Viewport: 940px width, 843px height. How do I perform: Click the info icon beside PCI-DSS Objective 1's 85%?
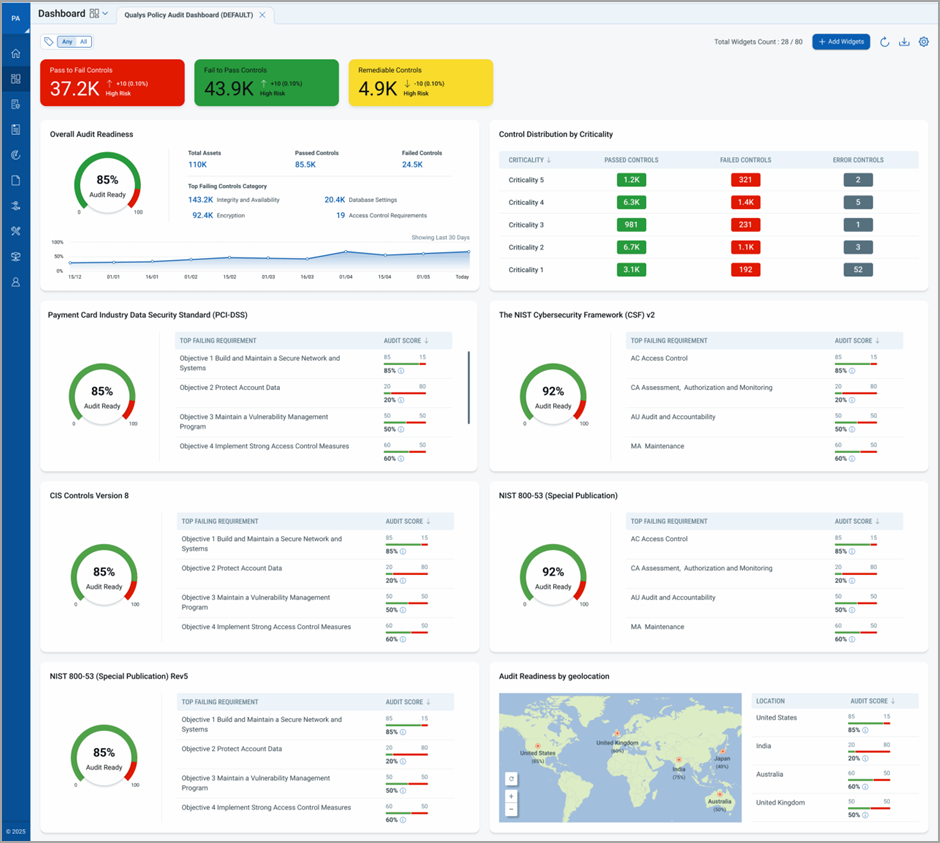(401, 371)
